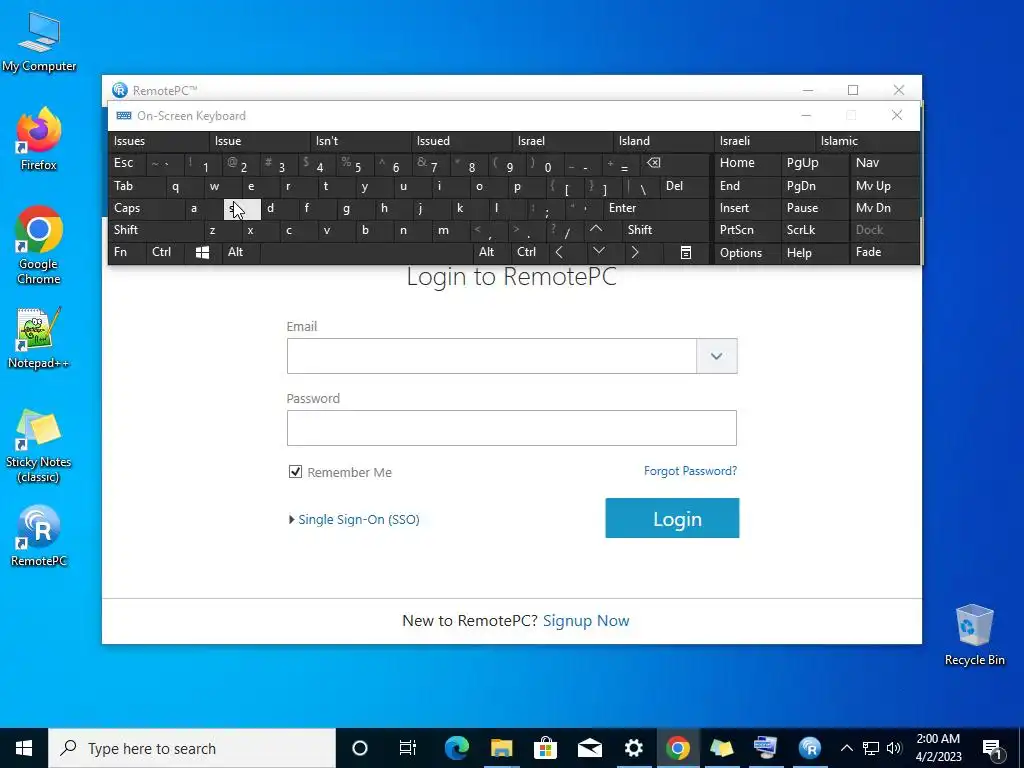Open Windows Start menu
The image size is (1024, 768).
tap(24, 748)
